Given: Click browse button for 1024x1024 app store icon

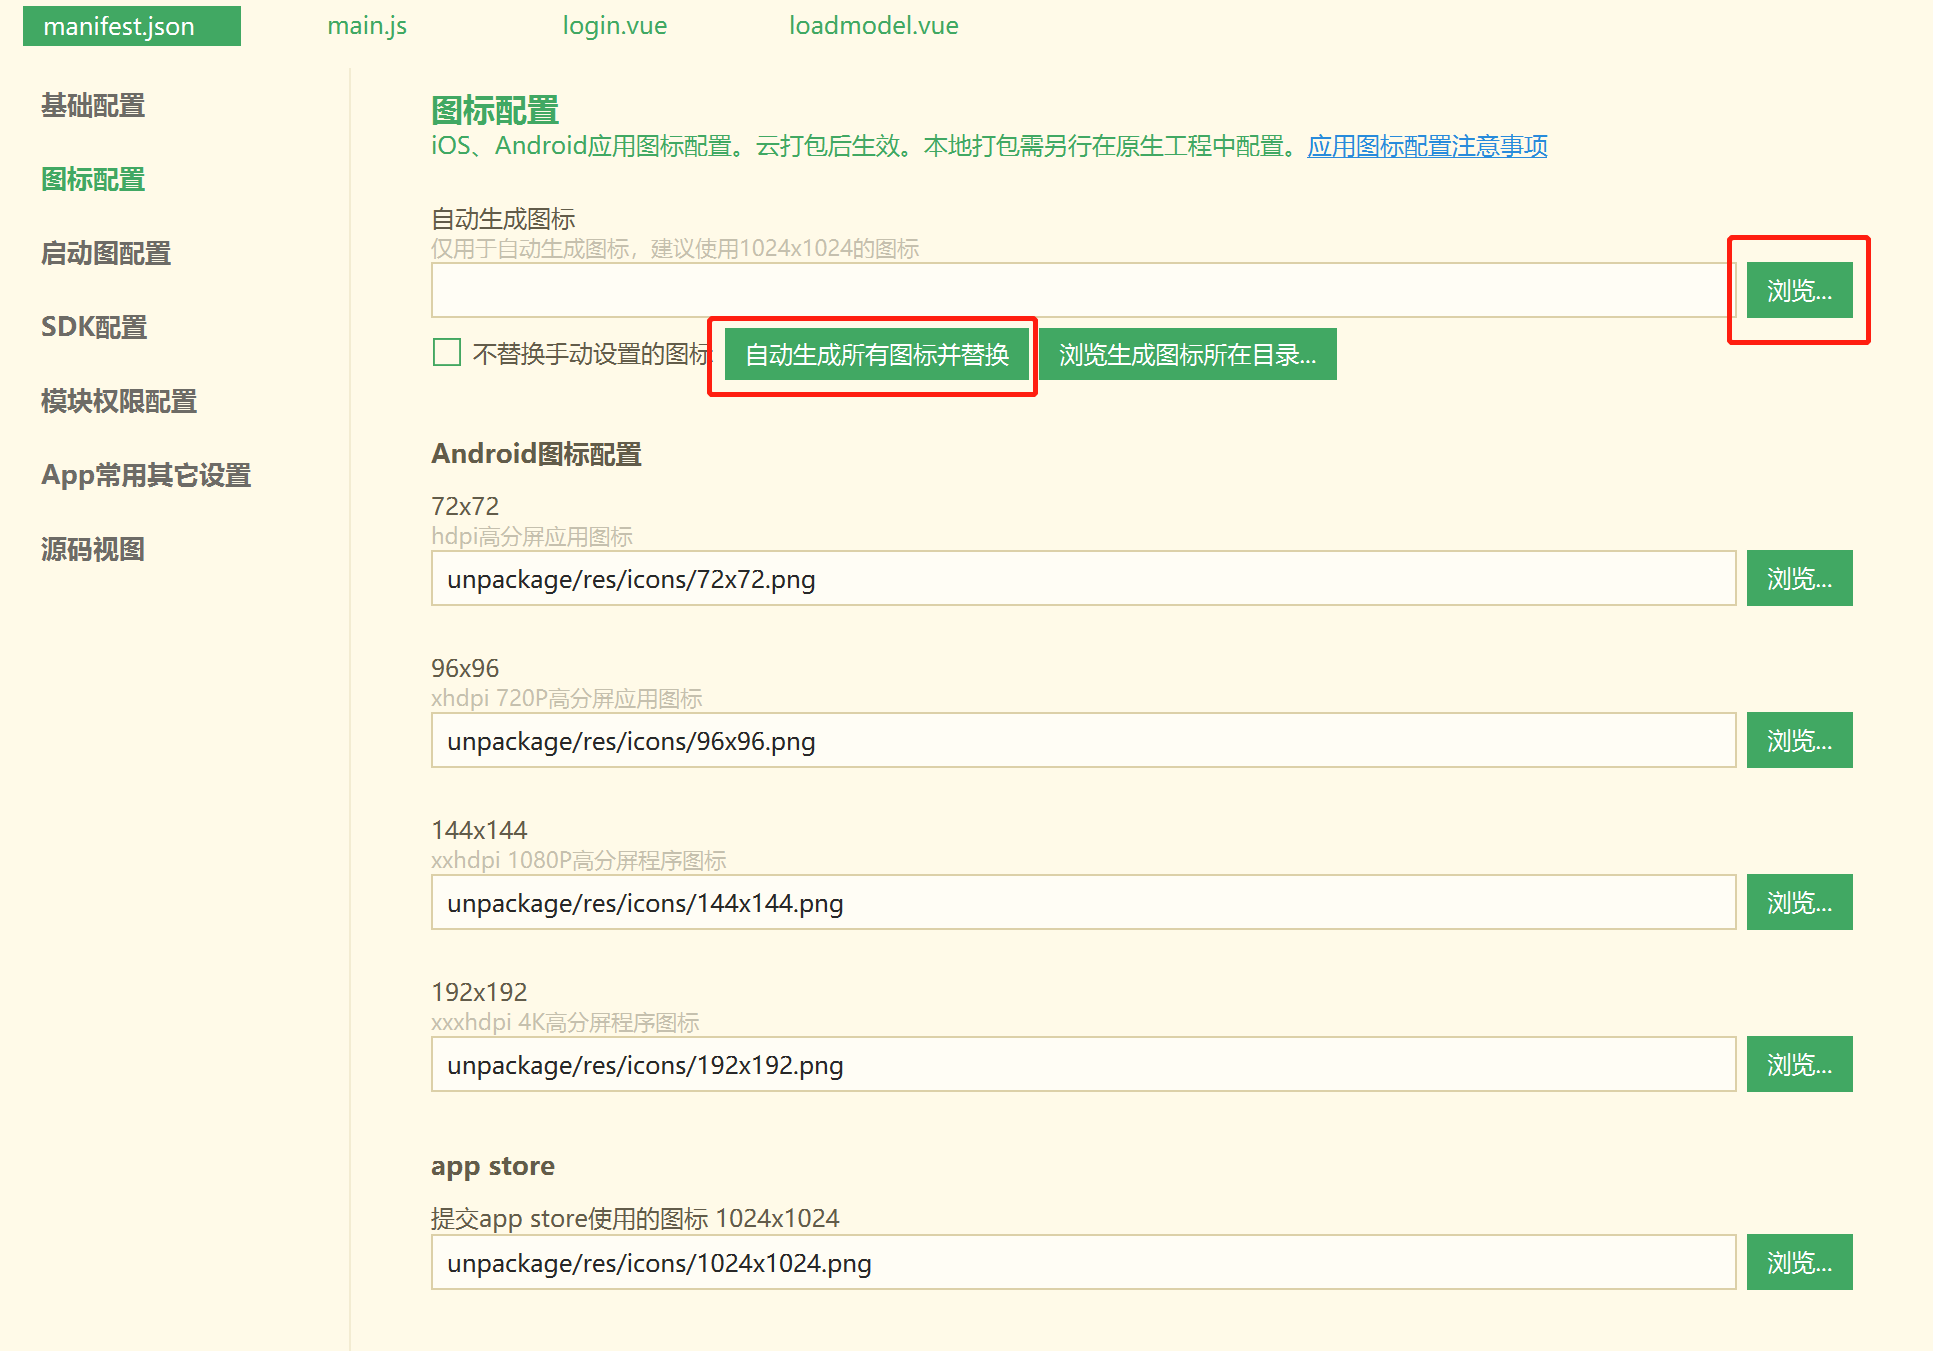Looking at the screenshot, I should point(1798,1263).
